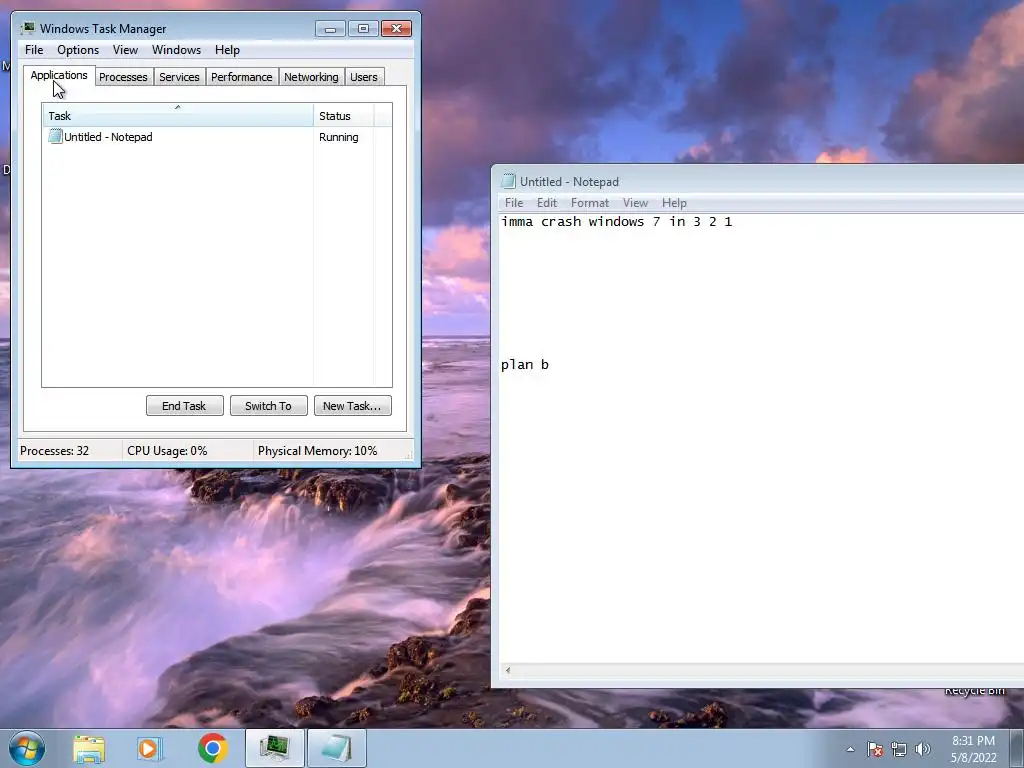Image resolution: width=1024 pixels, height=768 pixels.
Task: Open the Help menu in Task Manager
Action: tap(227, 50)
